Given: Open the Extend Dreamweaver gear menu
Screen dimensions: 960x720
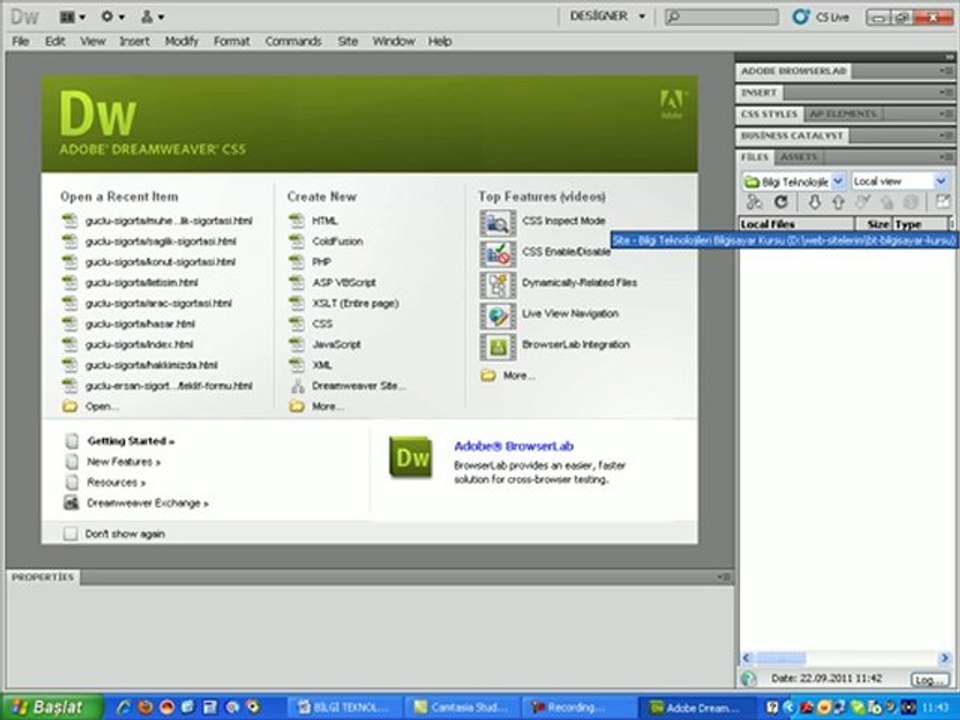Looking at the screenshot, I should pyautogui.click(x=113, y=17).
